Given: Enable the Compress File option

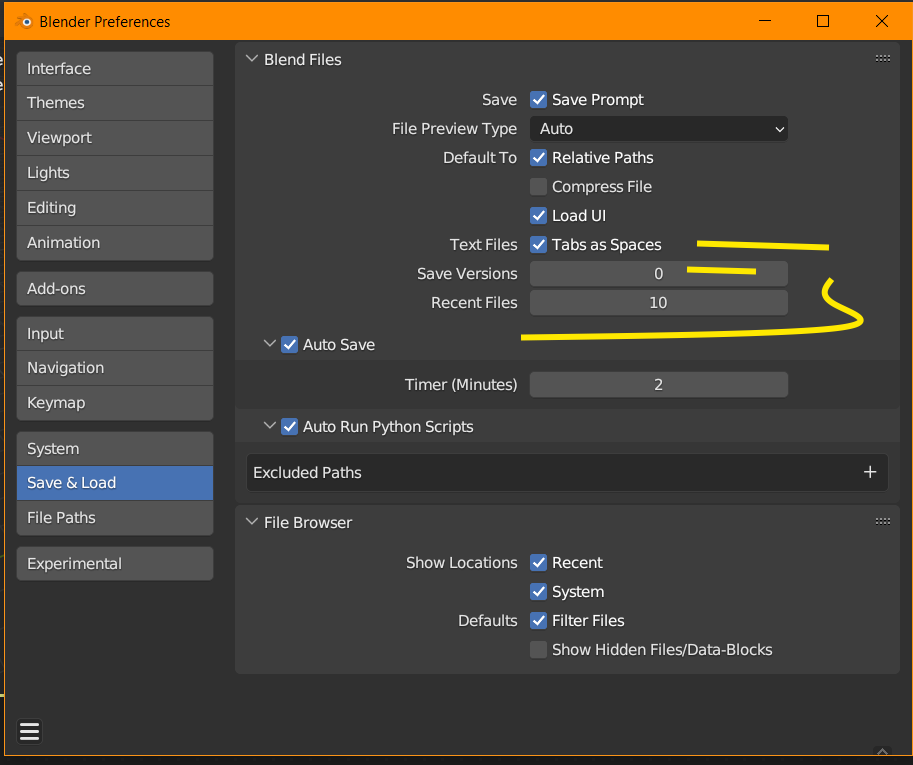Looking at the screenshot, I should 539,187.
